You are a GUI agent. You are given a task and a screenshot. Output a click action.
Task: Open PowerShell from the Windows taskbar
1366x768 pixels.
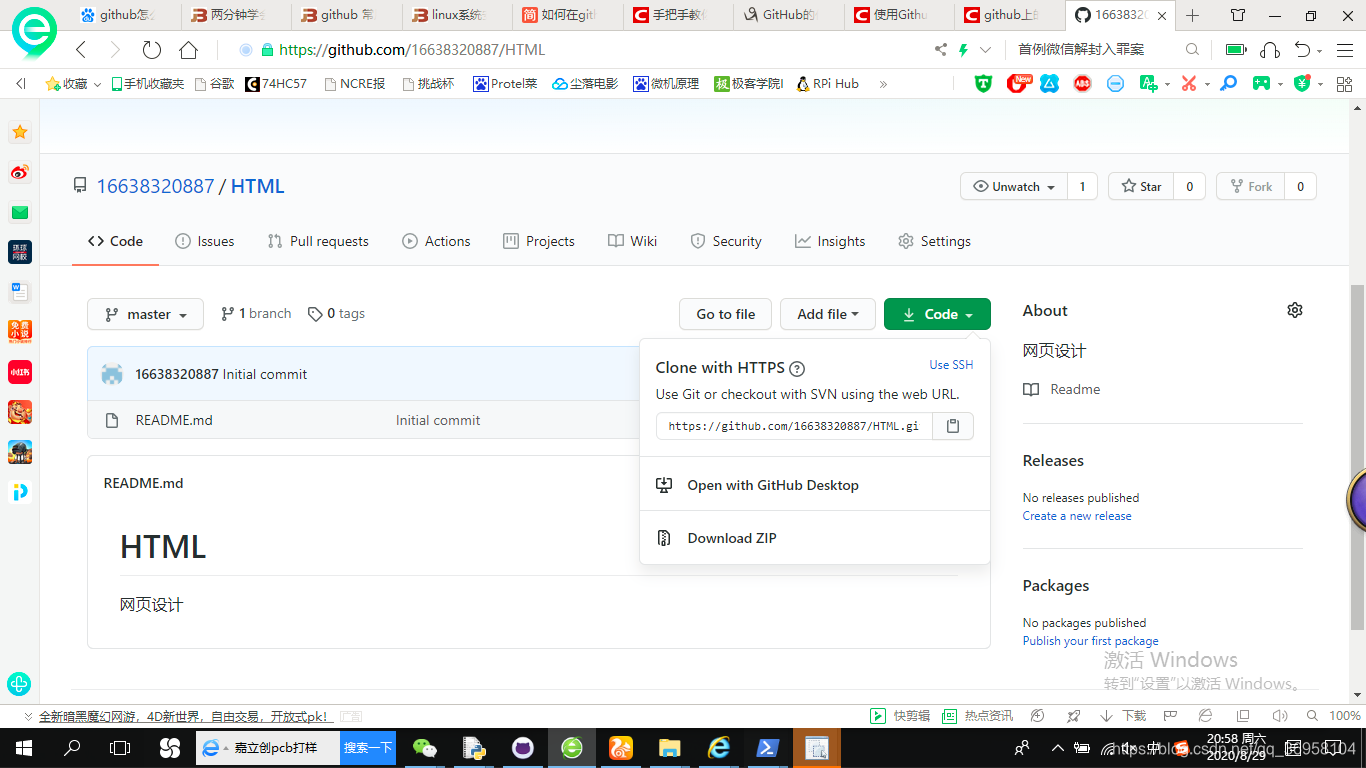768,748
